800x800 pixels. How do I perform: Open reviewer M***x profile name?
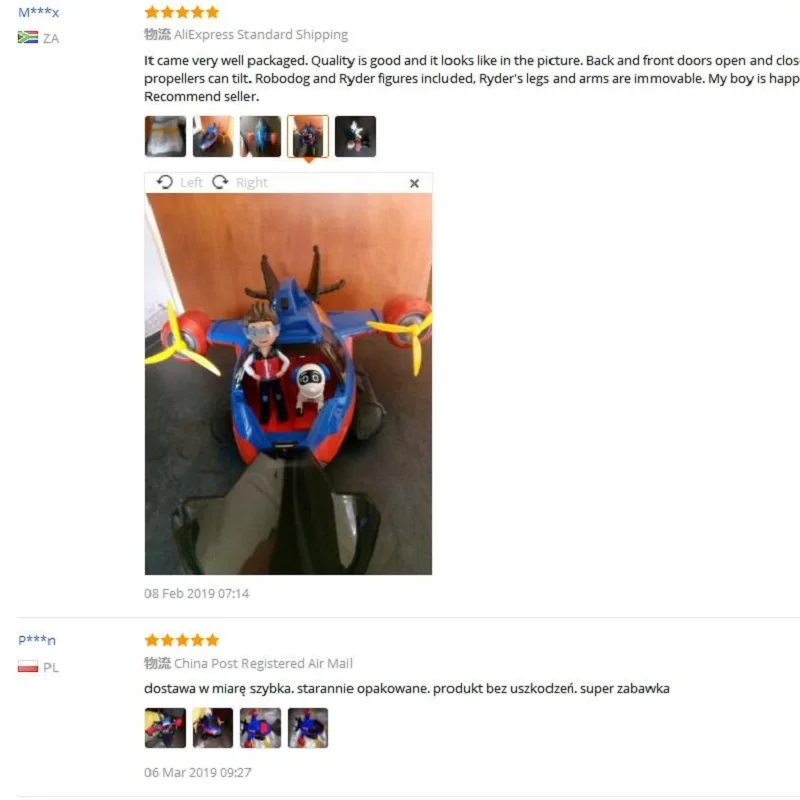39,12
